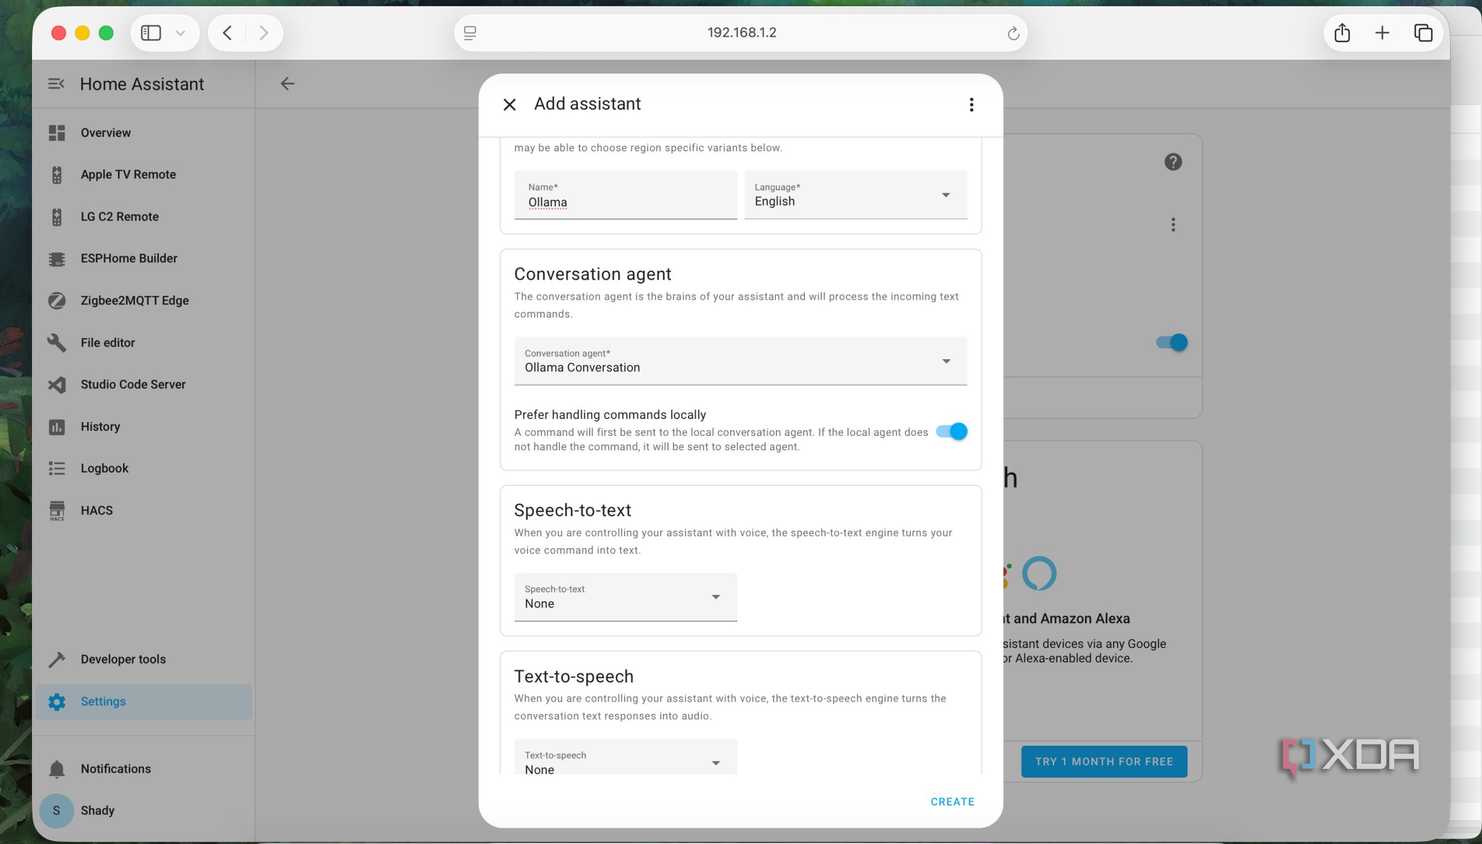
Task: Click the Name field containing Ollama
Action: click(x=625, y=195)
